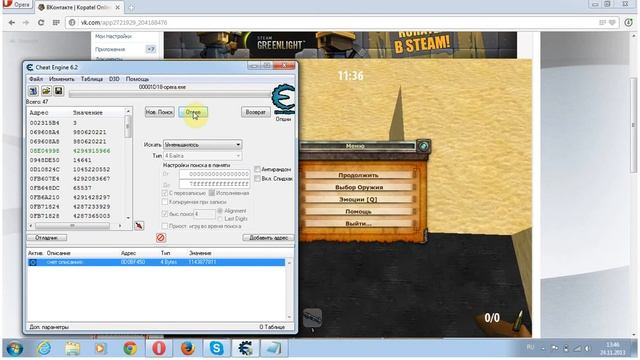The image size is (640, 360).
Task: Click the results list horizontal scrollbar
Action: click(76, 226)
